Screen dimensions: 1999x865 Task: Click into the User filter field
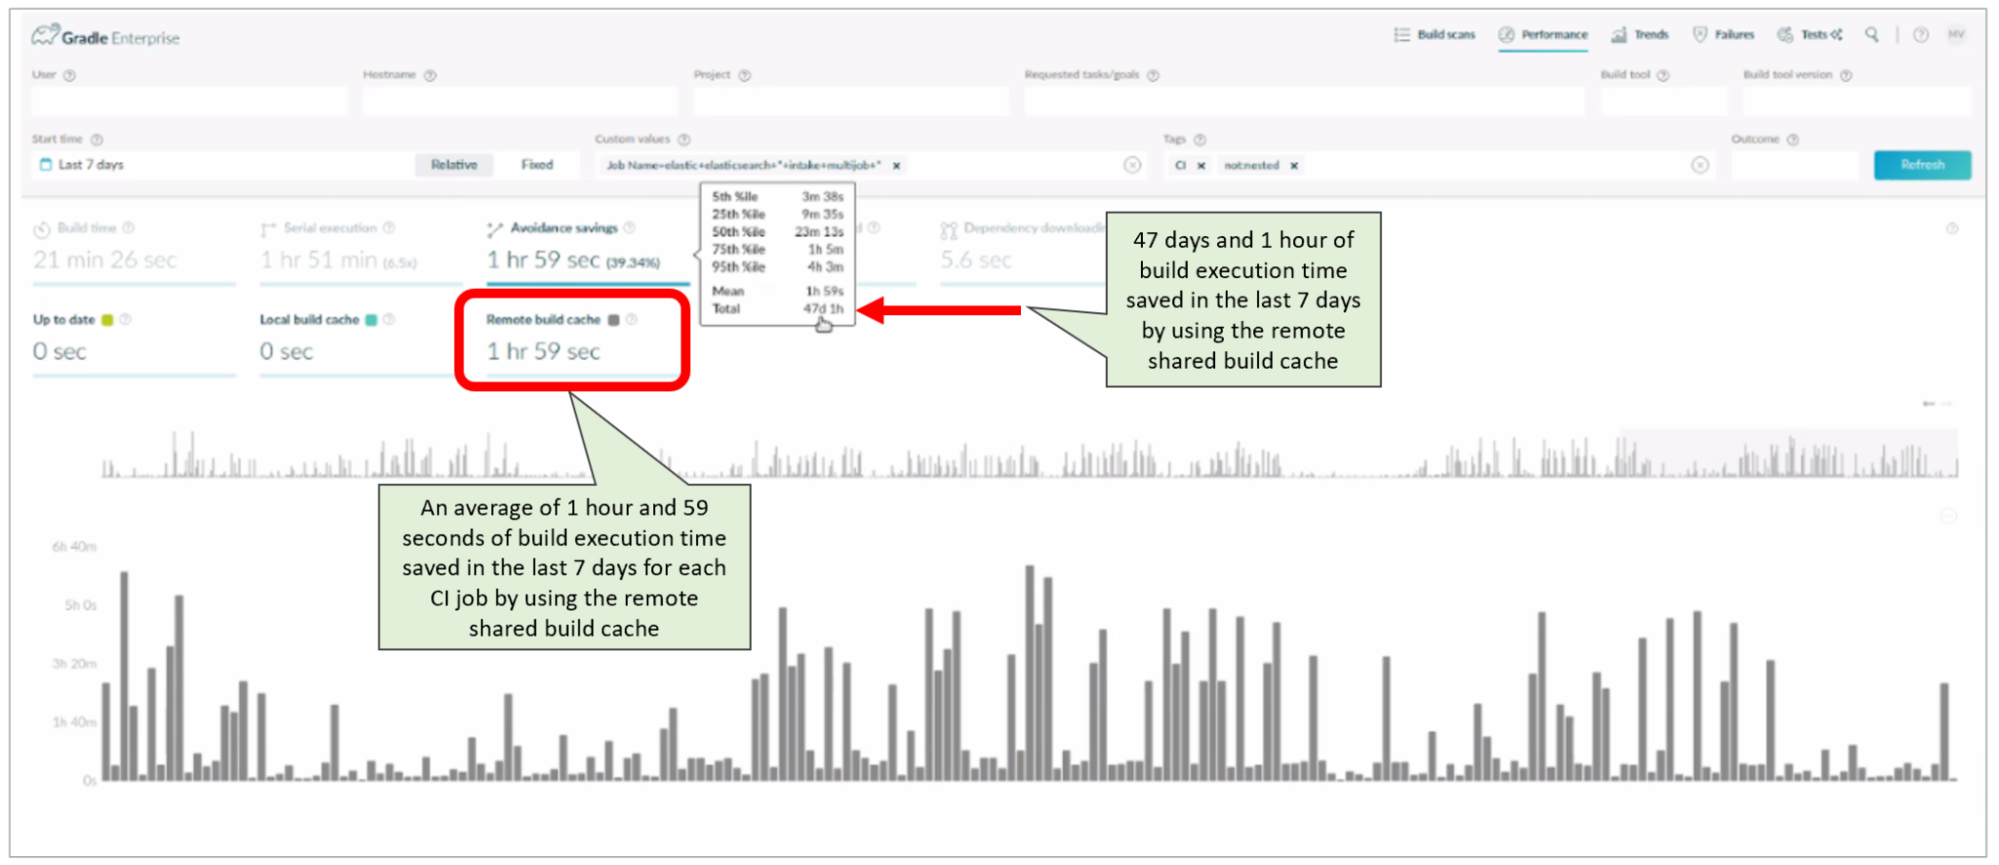click(x=190, y=101)
